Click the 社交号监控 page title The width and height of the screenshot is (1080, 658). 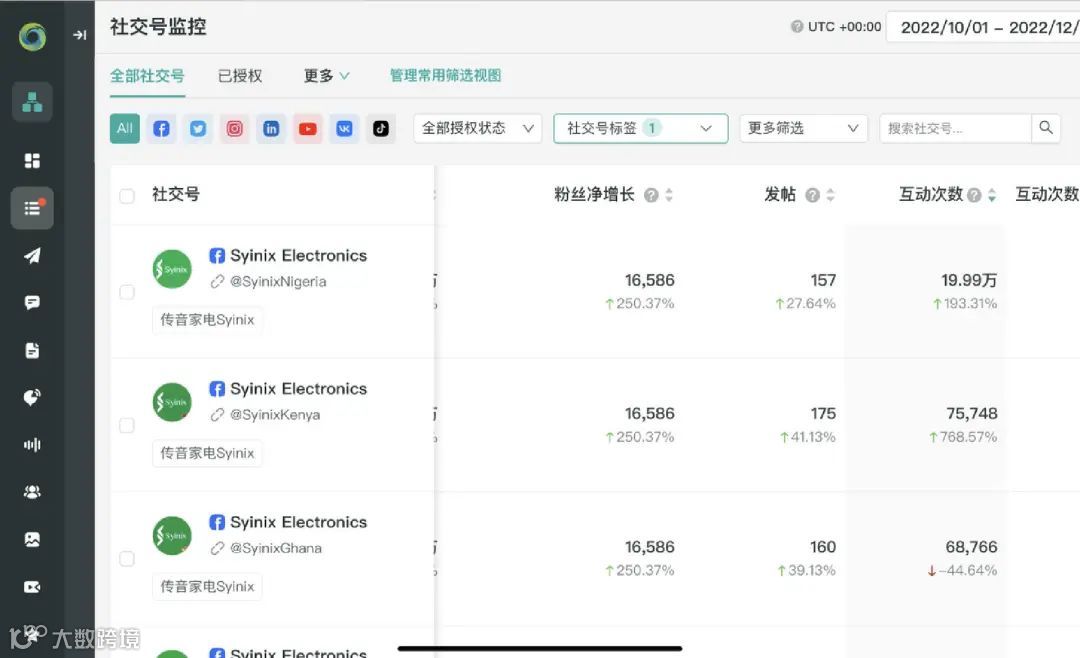(158, 27)
